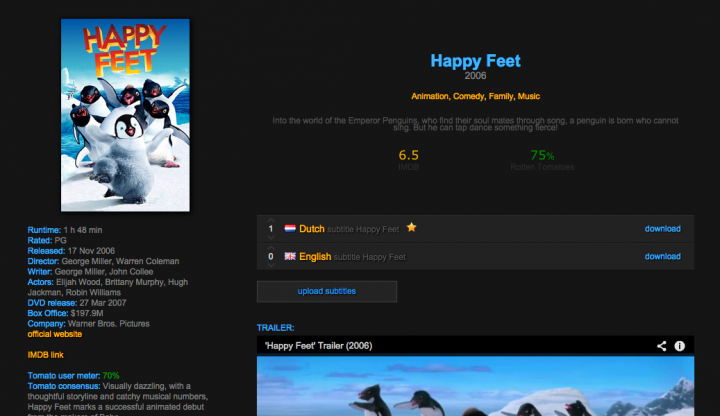Screen dimensions: 720x416
Task: Downvote the English subtitle with the down arrow
Action: click(x=271, y=265)
